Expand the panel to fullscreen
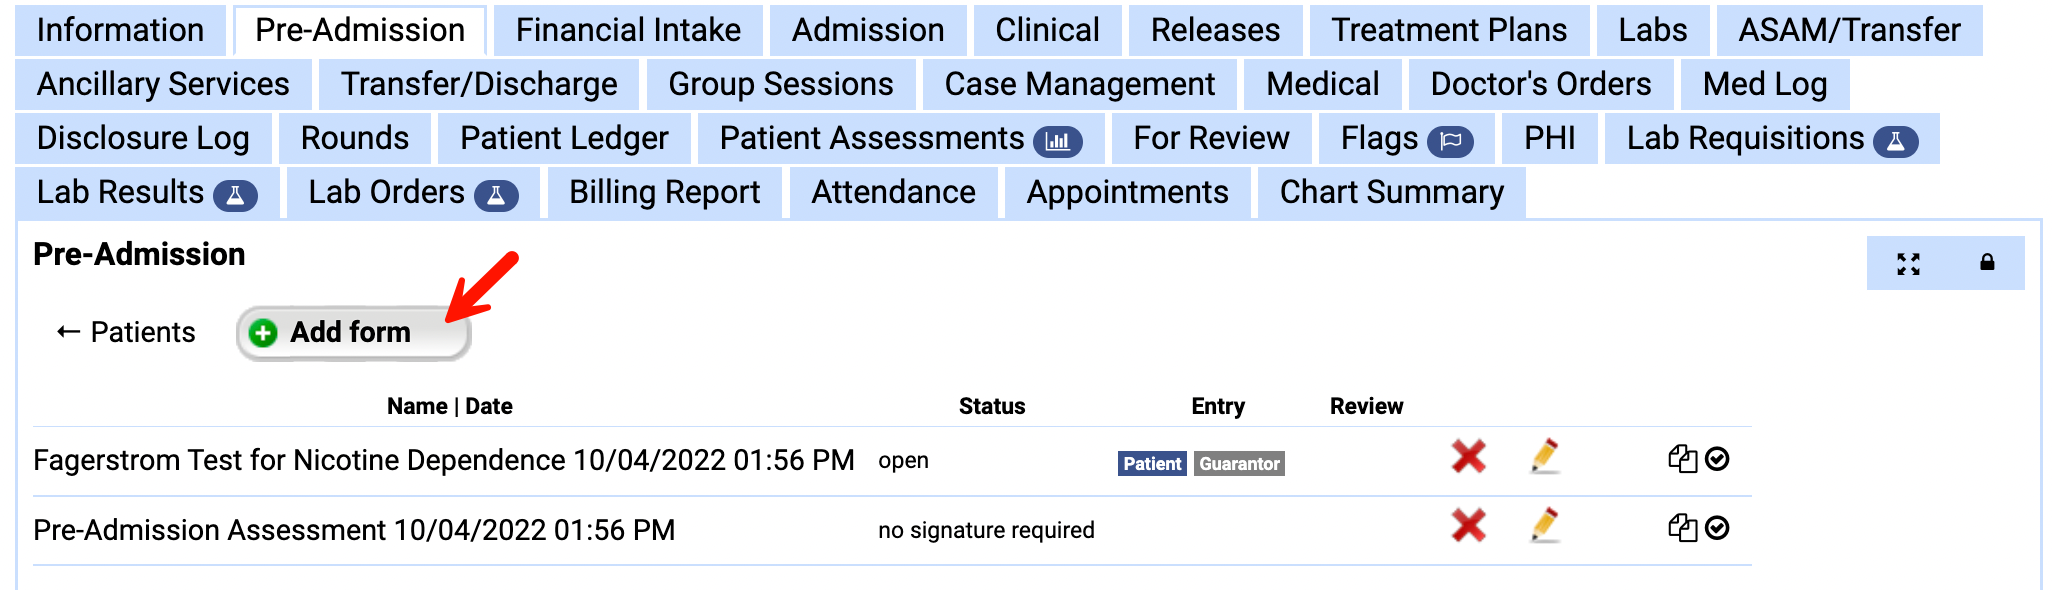The width and height of the screenshot is (2052, 590). pos(1908,264)
